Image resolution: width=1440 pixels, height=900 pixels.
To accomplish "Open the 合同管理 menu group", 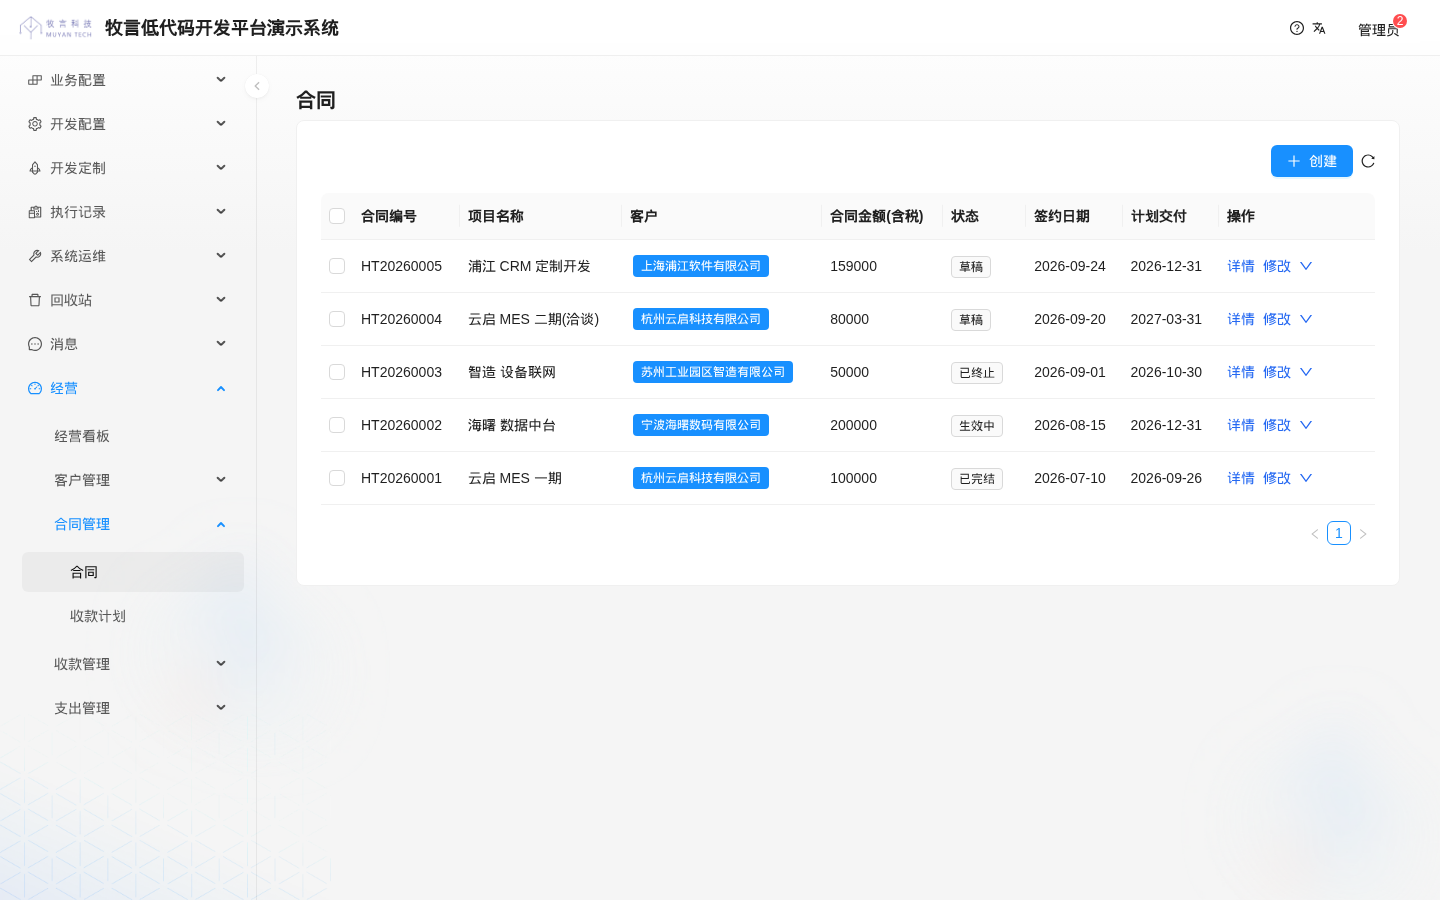I will (x=133, y=524).
